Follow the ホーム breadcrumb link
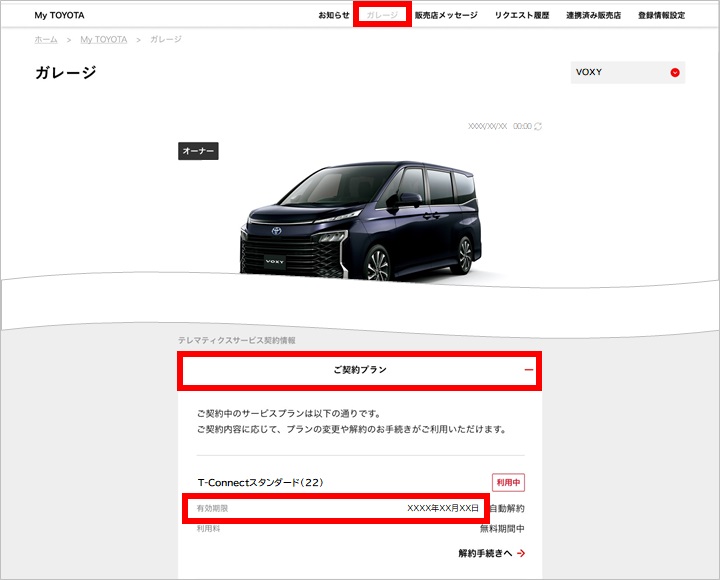The height and width of the screenshot is (580, 720). [x=46, y=39]
